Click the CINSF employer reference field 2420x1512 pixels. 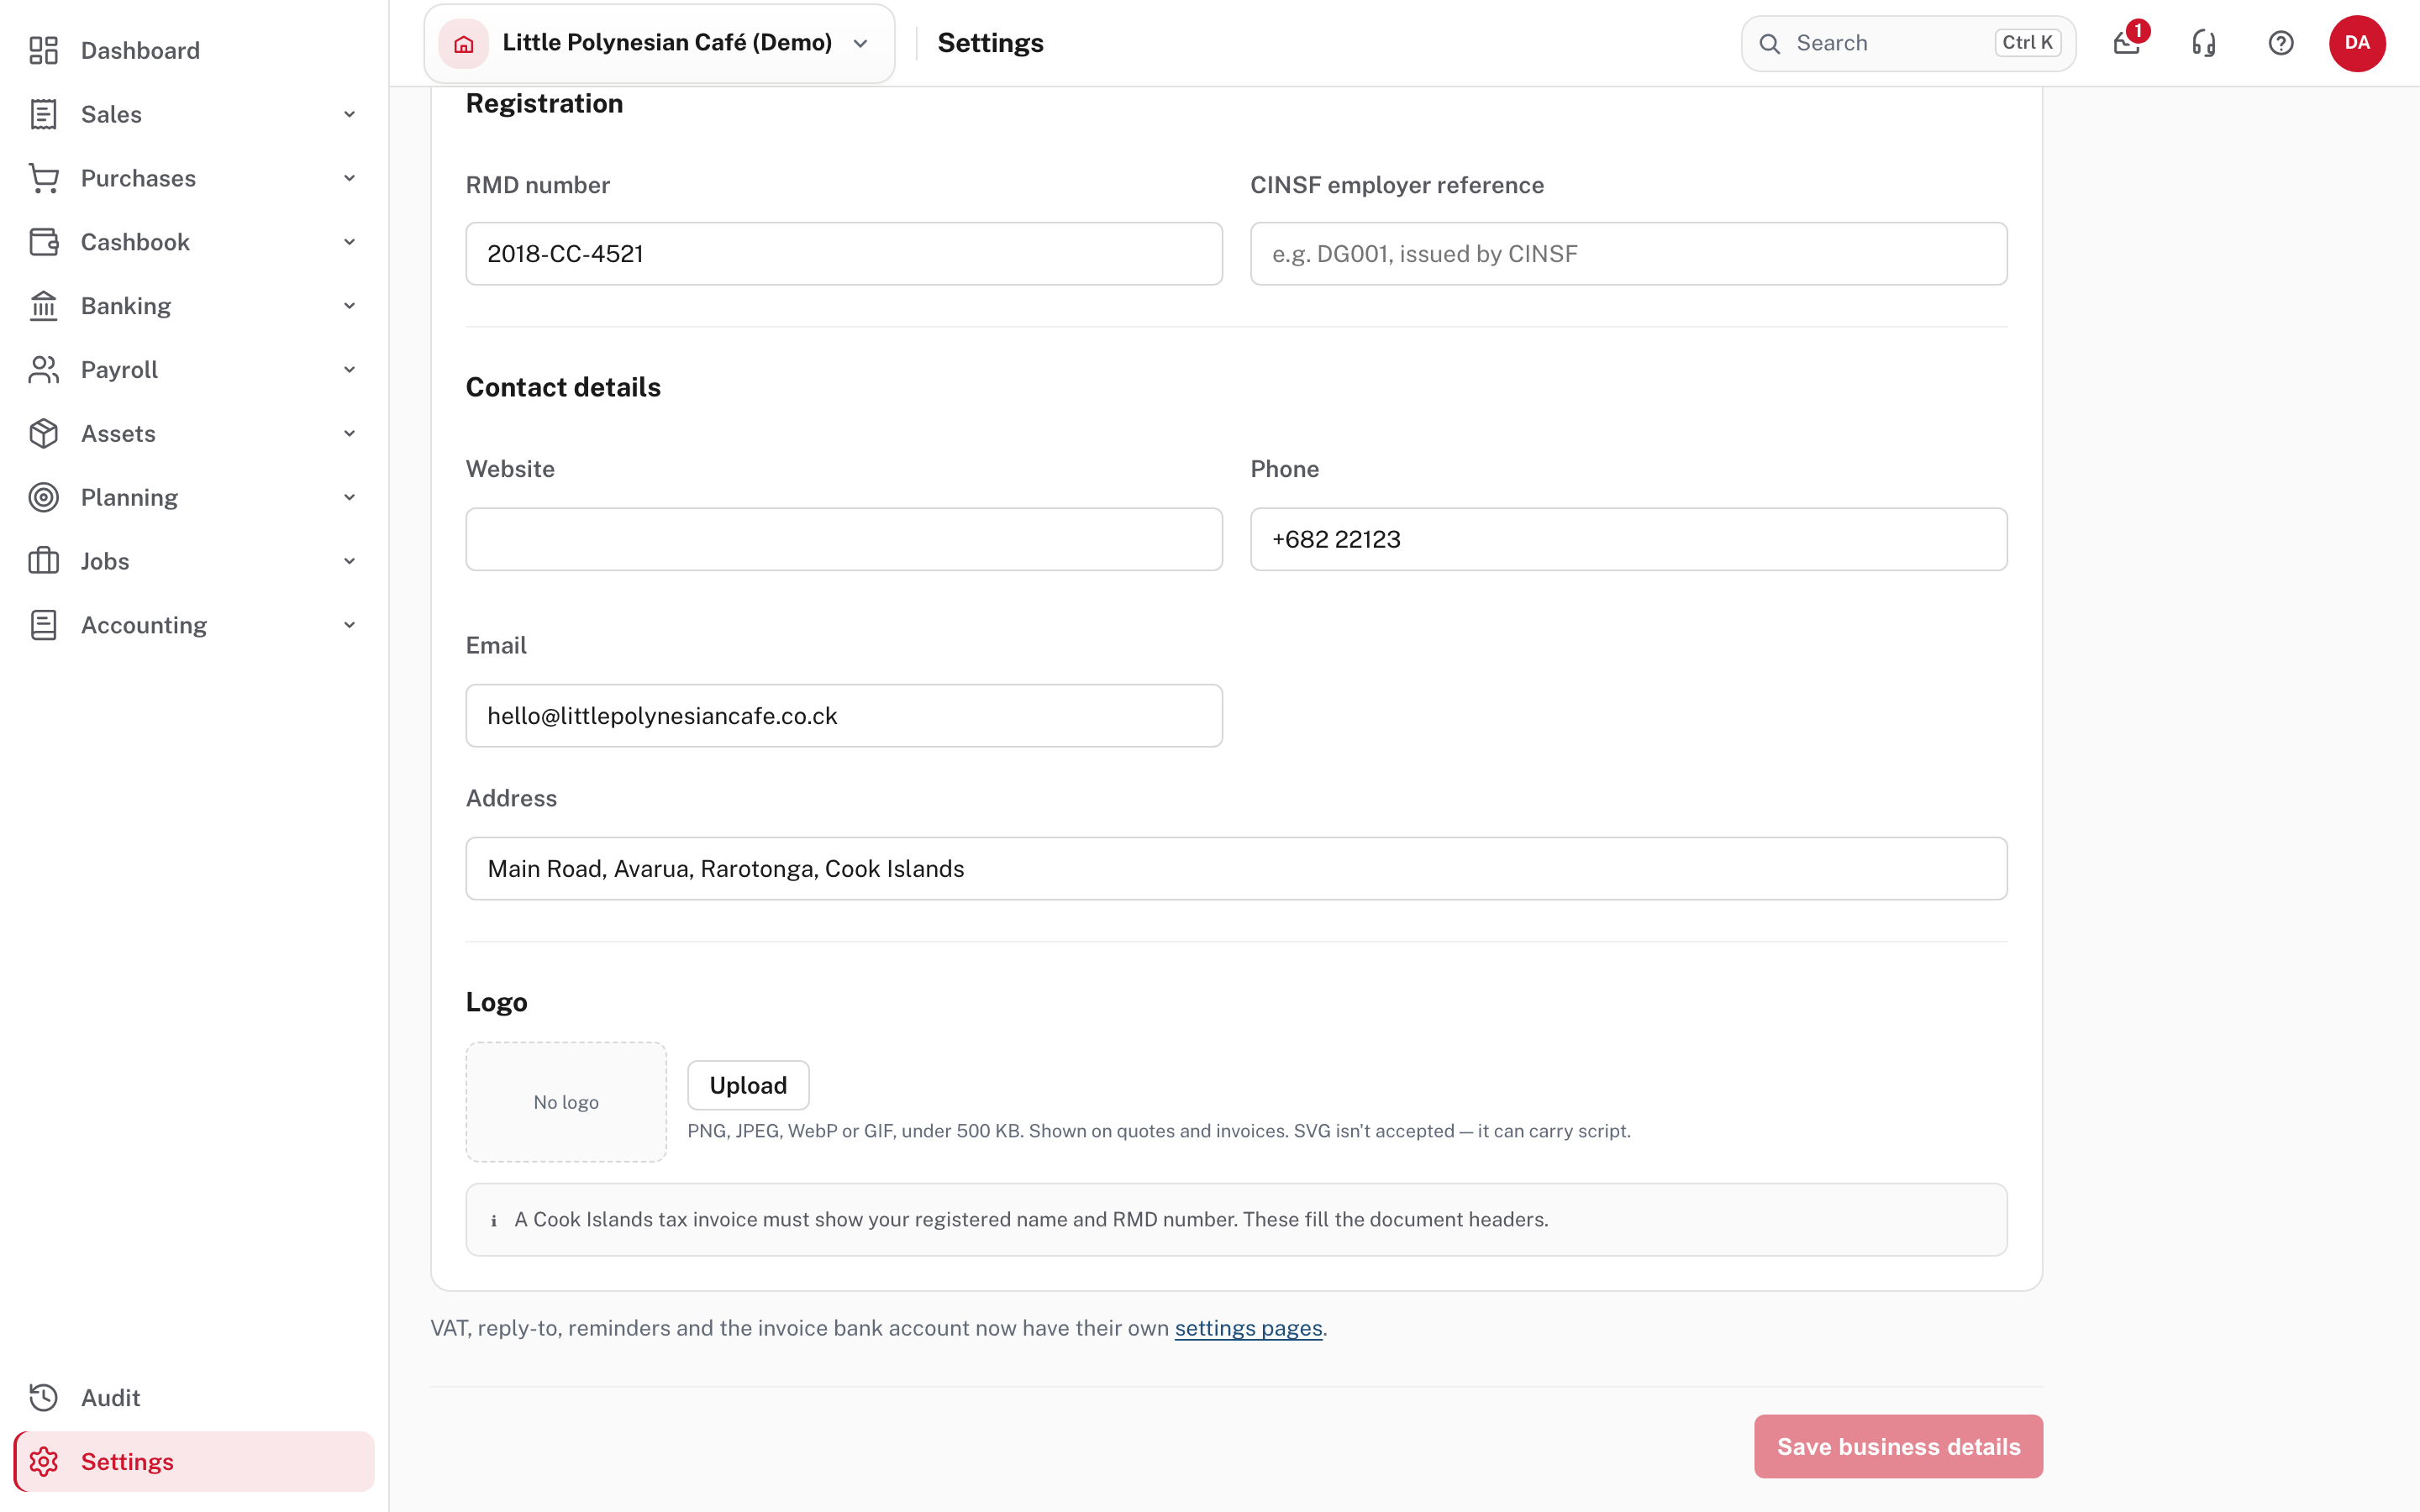click(x=1628, y=254)
